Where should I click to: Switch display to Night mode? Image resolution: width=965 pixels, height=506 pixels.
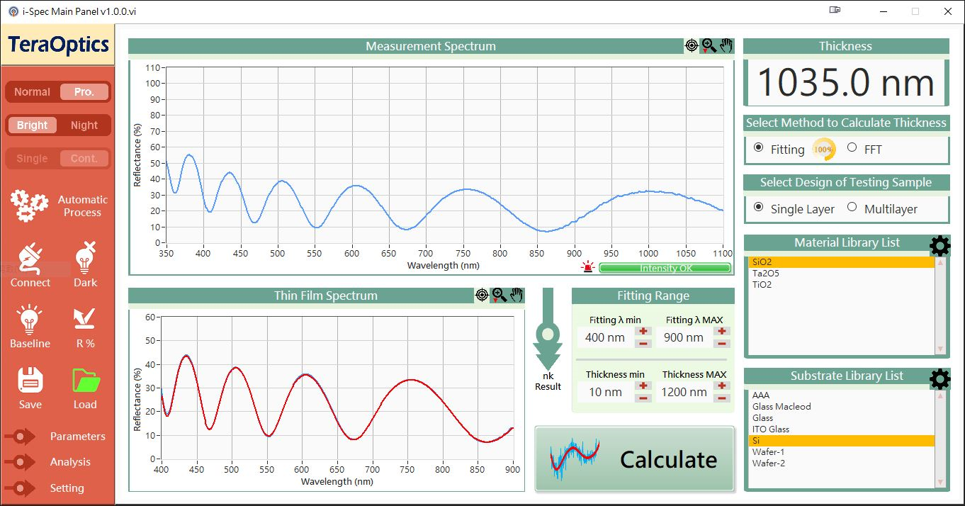coord(84,125)
